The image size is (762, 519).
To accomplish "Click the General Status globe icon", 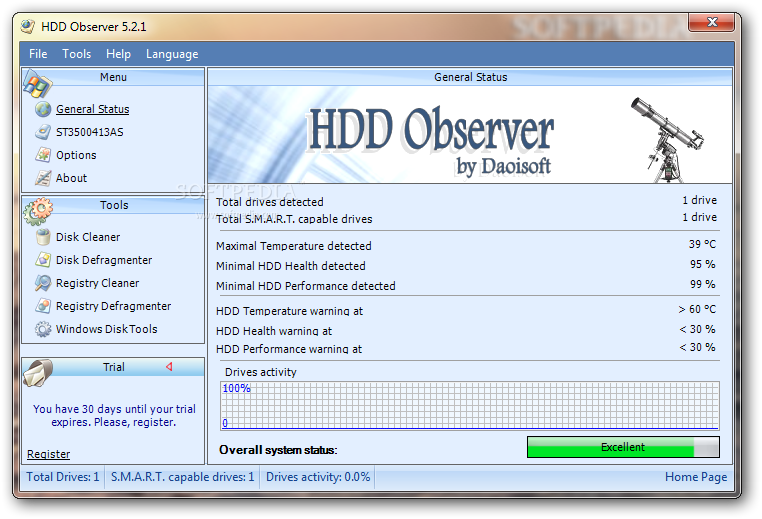I will 43,109.
